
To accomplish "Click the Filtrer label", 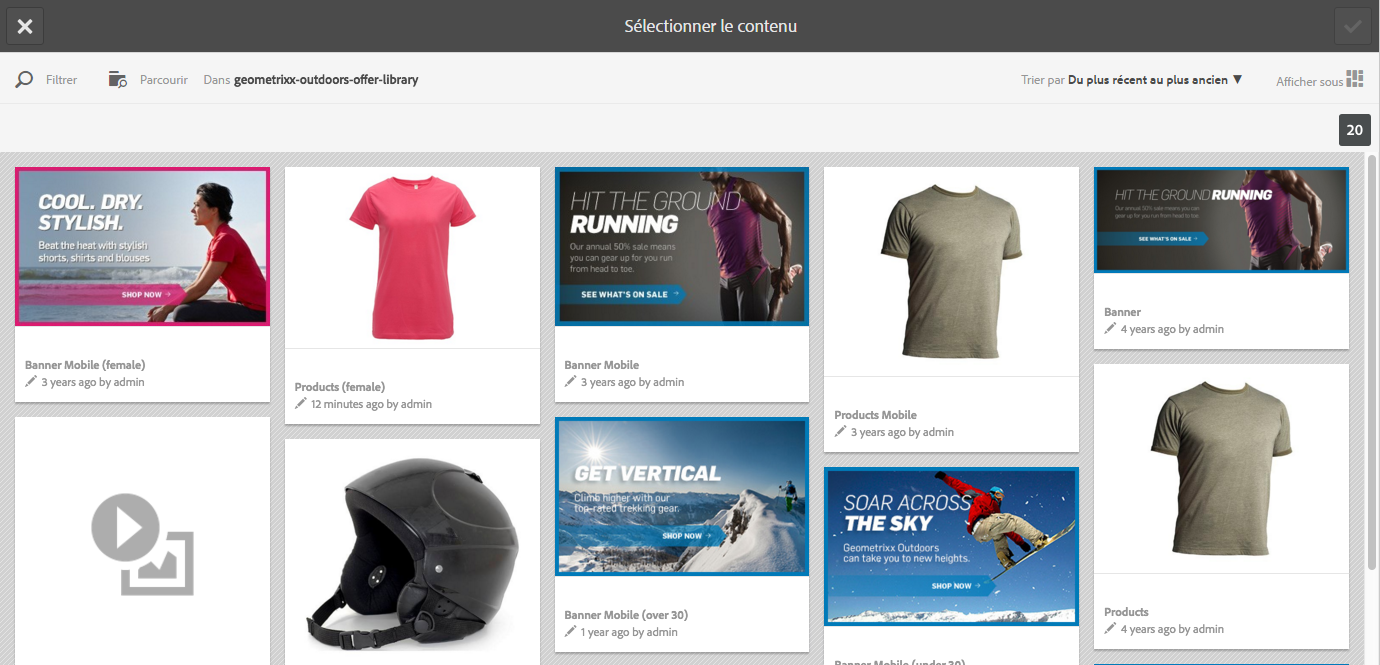I will pos(61,79).
